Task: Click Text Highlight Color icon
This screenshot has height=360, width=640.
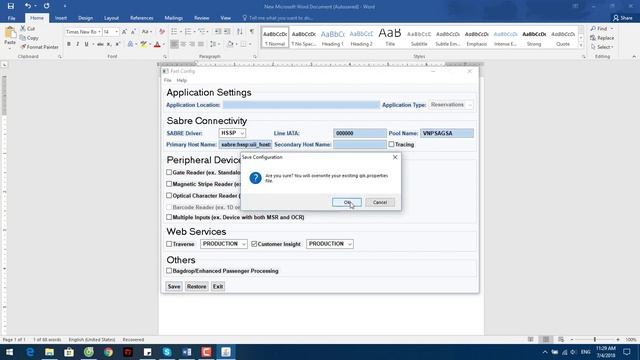Action: [143, 44]
